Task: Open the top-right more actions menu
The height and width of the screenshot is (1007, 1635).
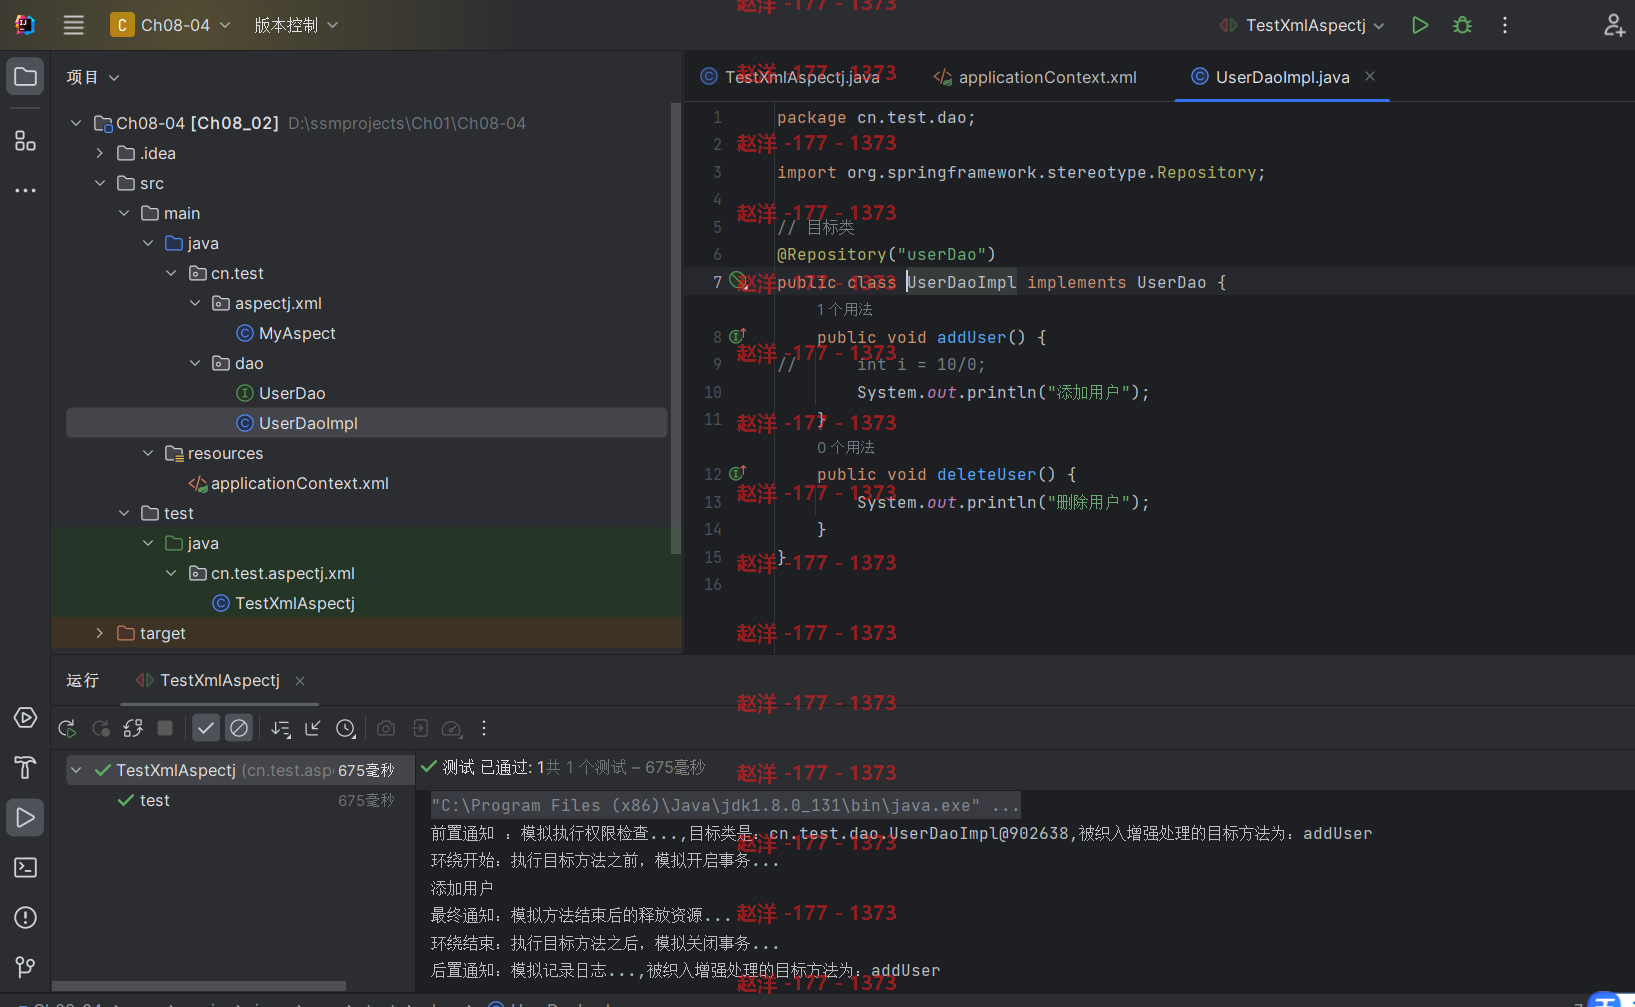Action: 1504,25
